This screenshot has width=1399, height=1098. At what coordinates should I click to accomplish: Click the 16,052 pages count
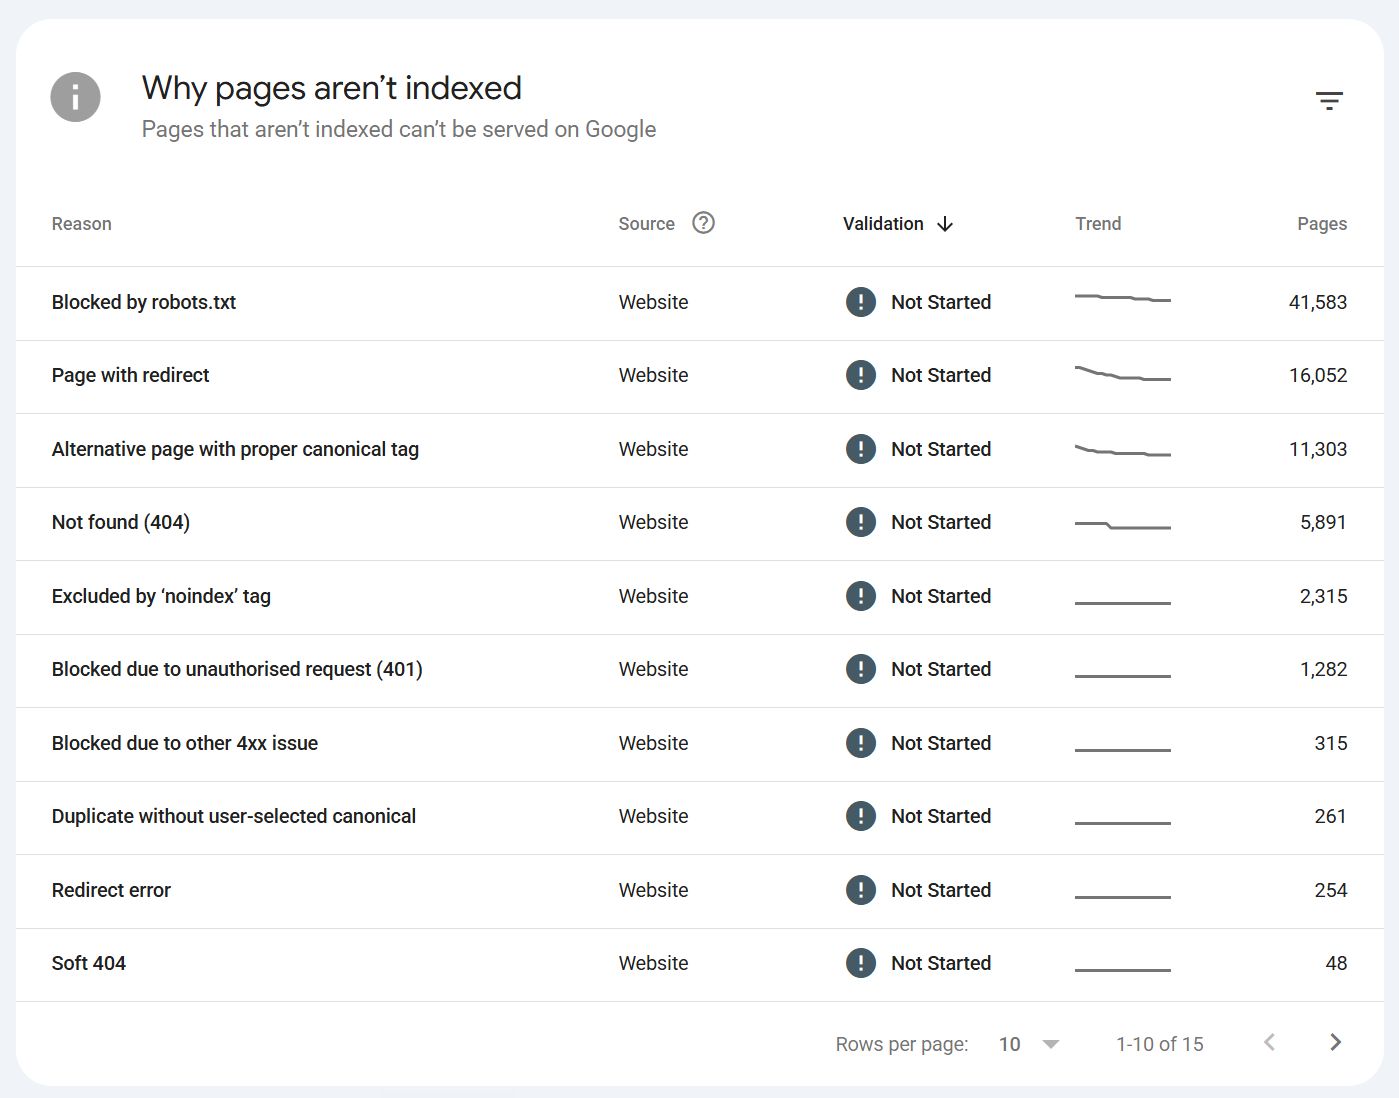coord(1318,375)
